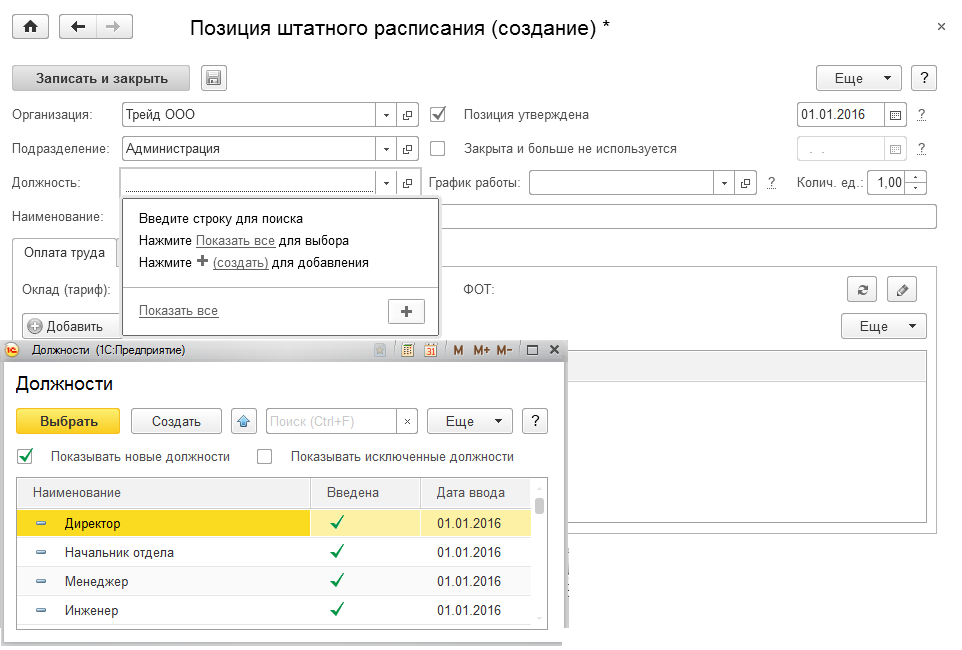
Task: Click the Home icon button
Action: 30,28
